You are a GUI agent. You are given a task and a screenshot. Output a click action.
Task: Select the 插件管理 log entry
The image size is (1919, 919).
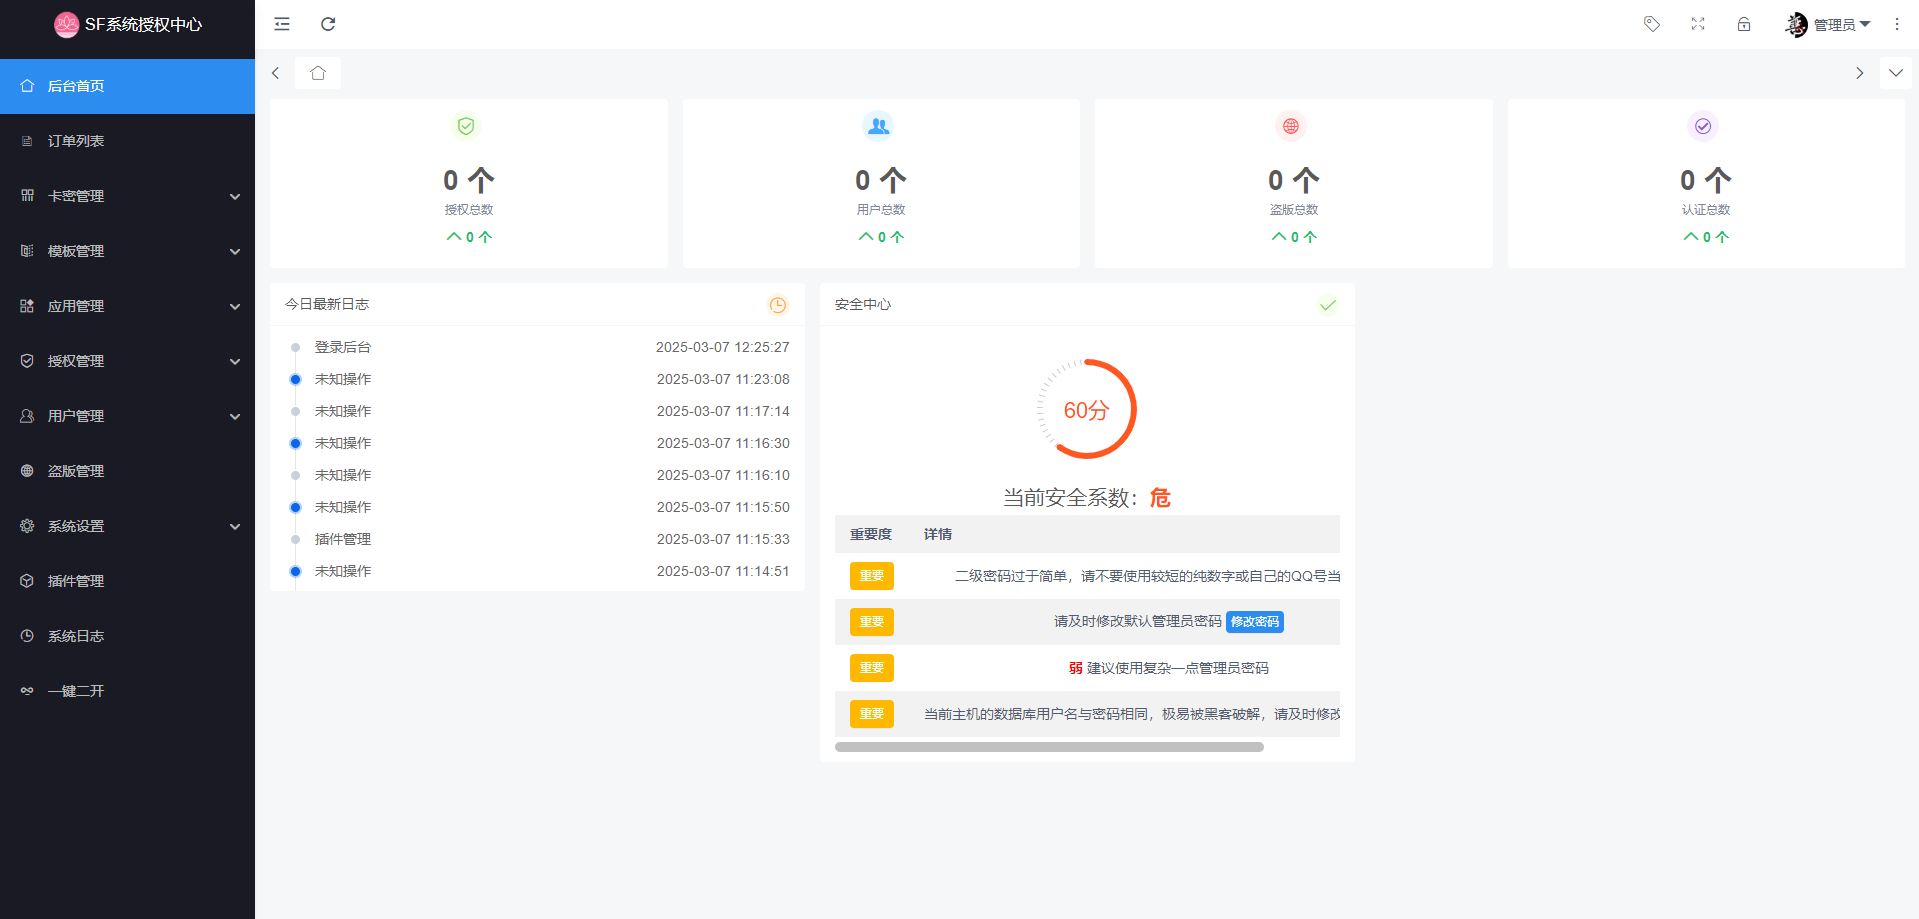pos(343,539)
